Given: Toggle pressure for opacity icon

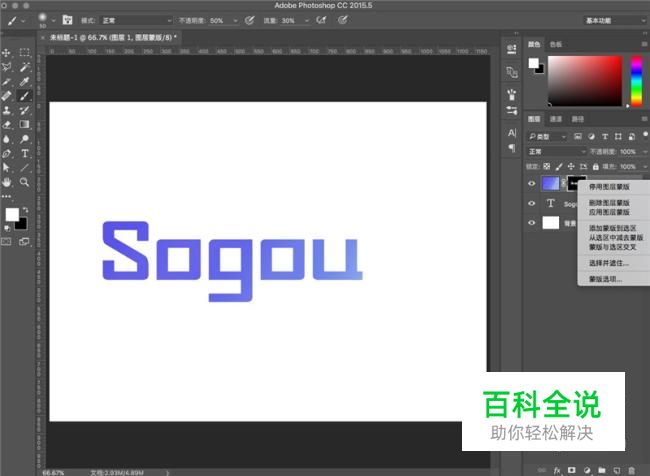Looking at the screenshot, I should 249,20.
